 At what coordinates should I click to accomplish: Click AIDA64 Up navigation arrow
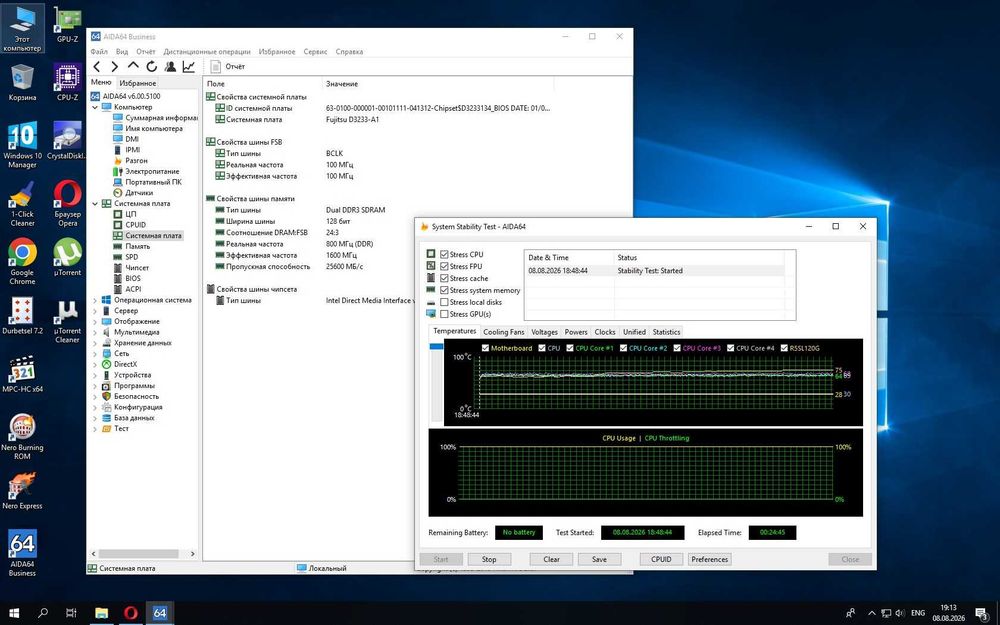tap(133, 66)
